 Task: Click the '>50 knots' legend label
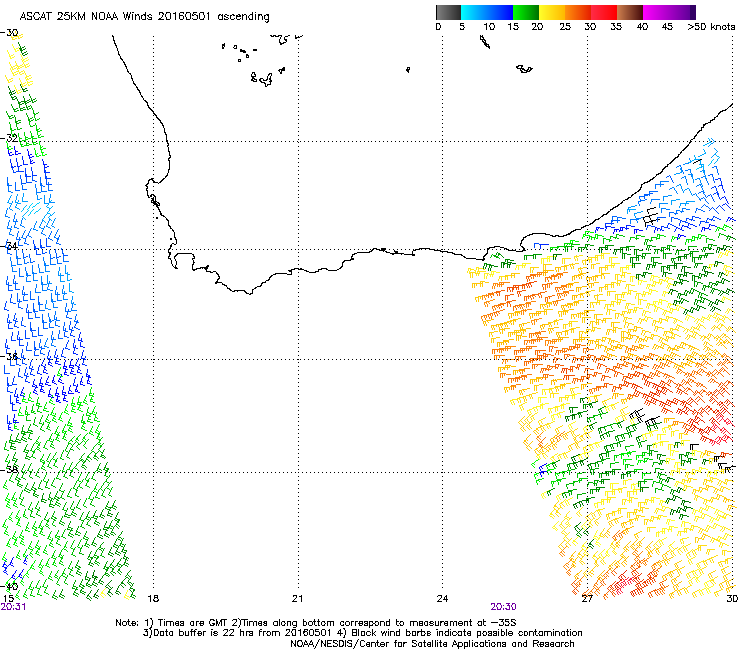711,27
